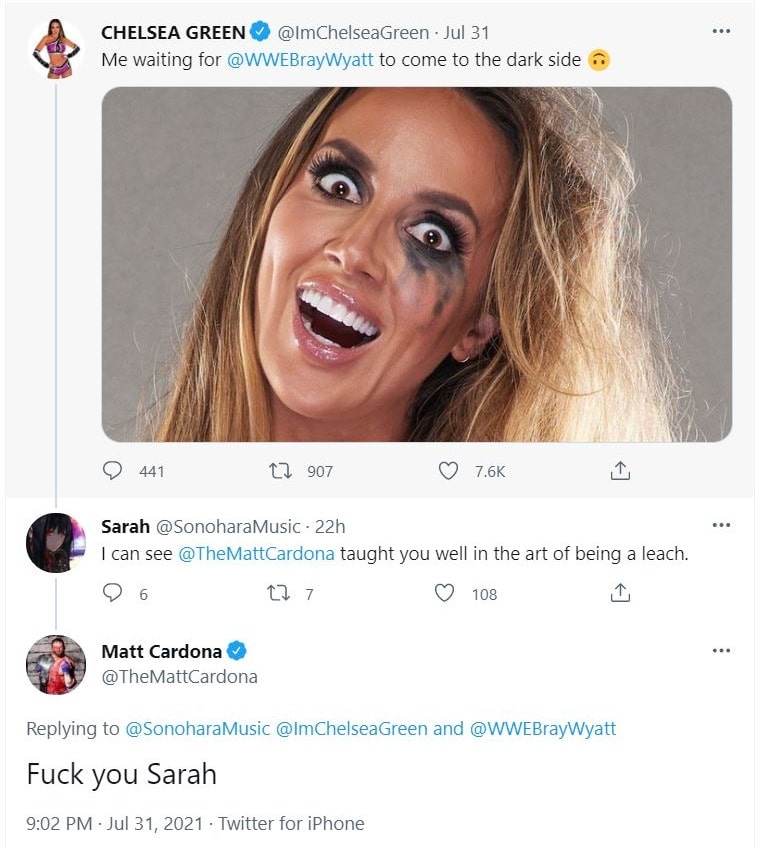The height and width of the screenshot is (847, 763).
Task: Open Matt Cardona's profile avatar
Action: pyautogui.click(x=55, y=664)
